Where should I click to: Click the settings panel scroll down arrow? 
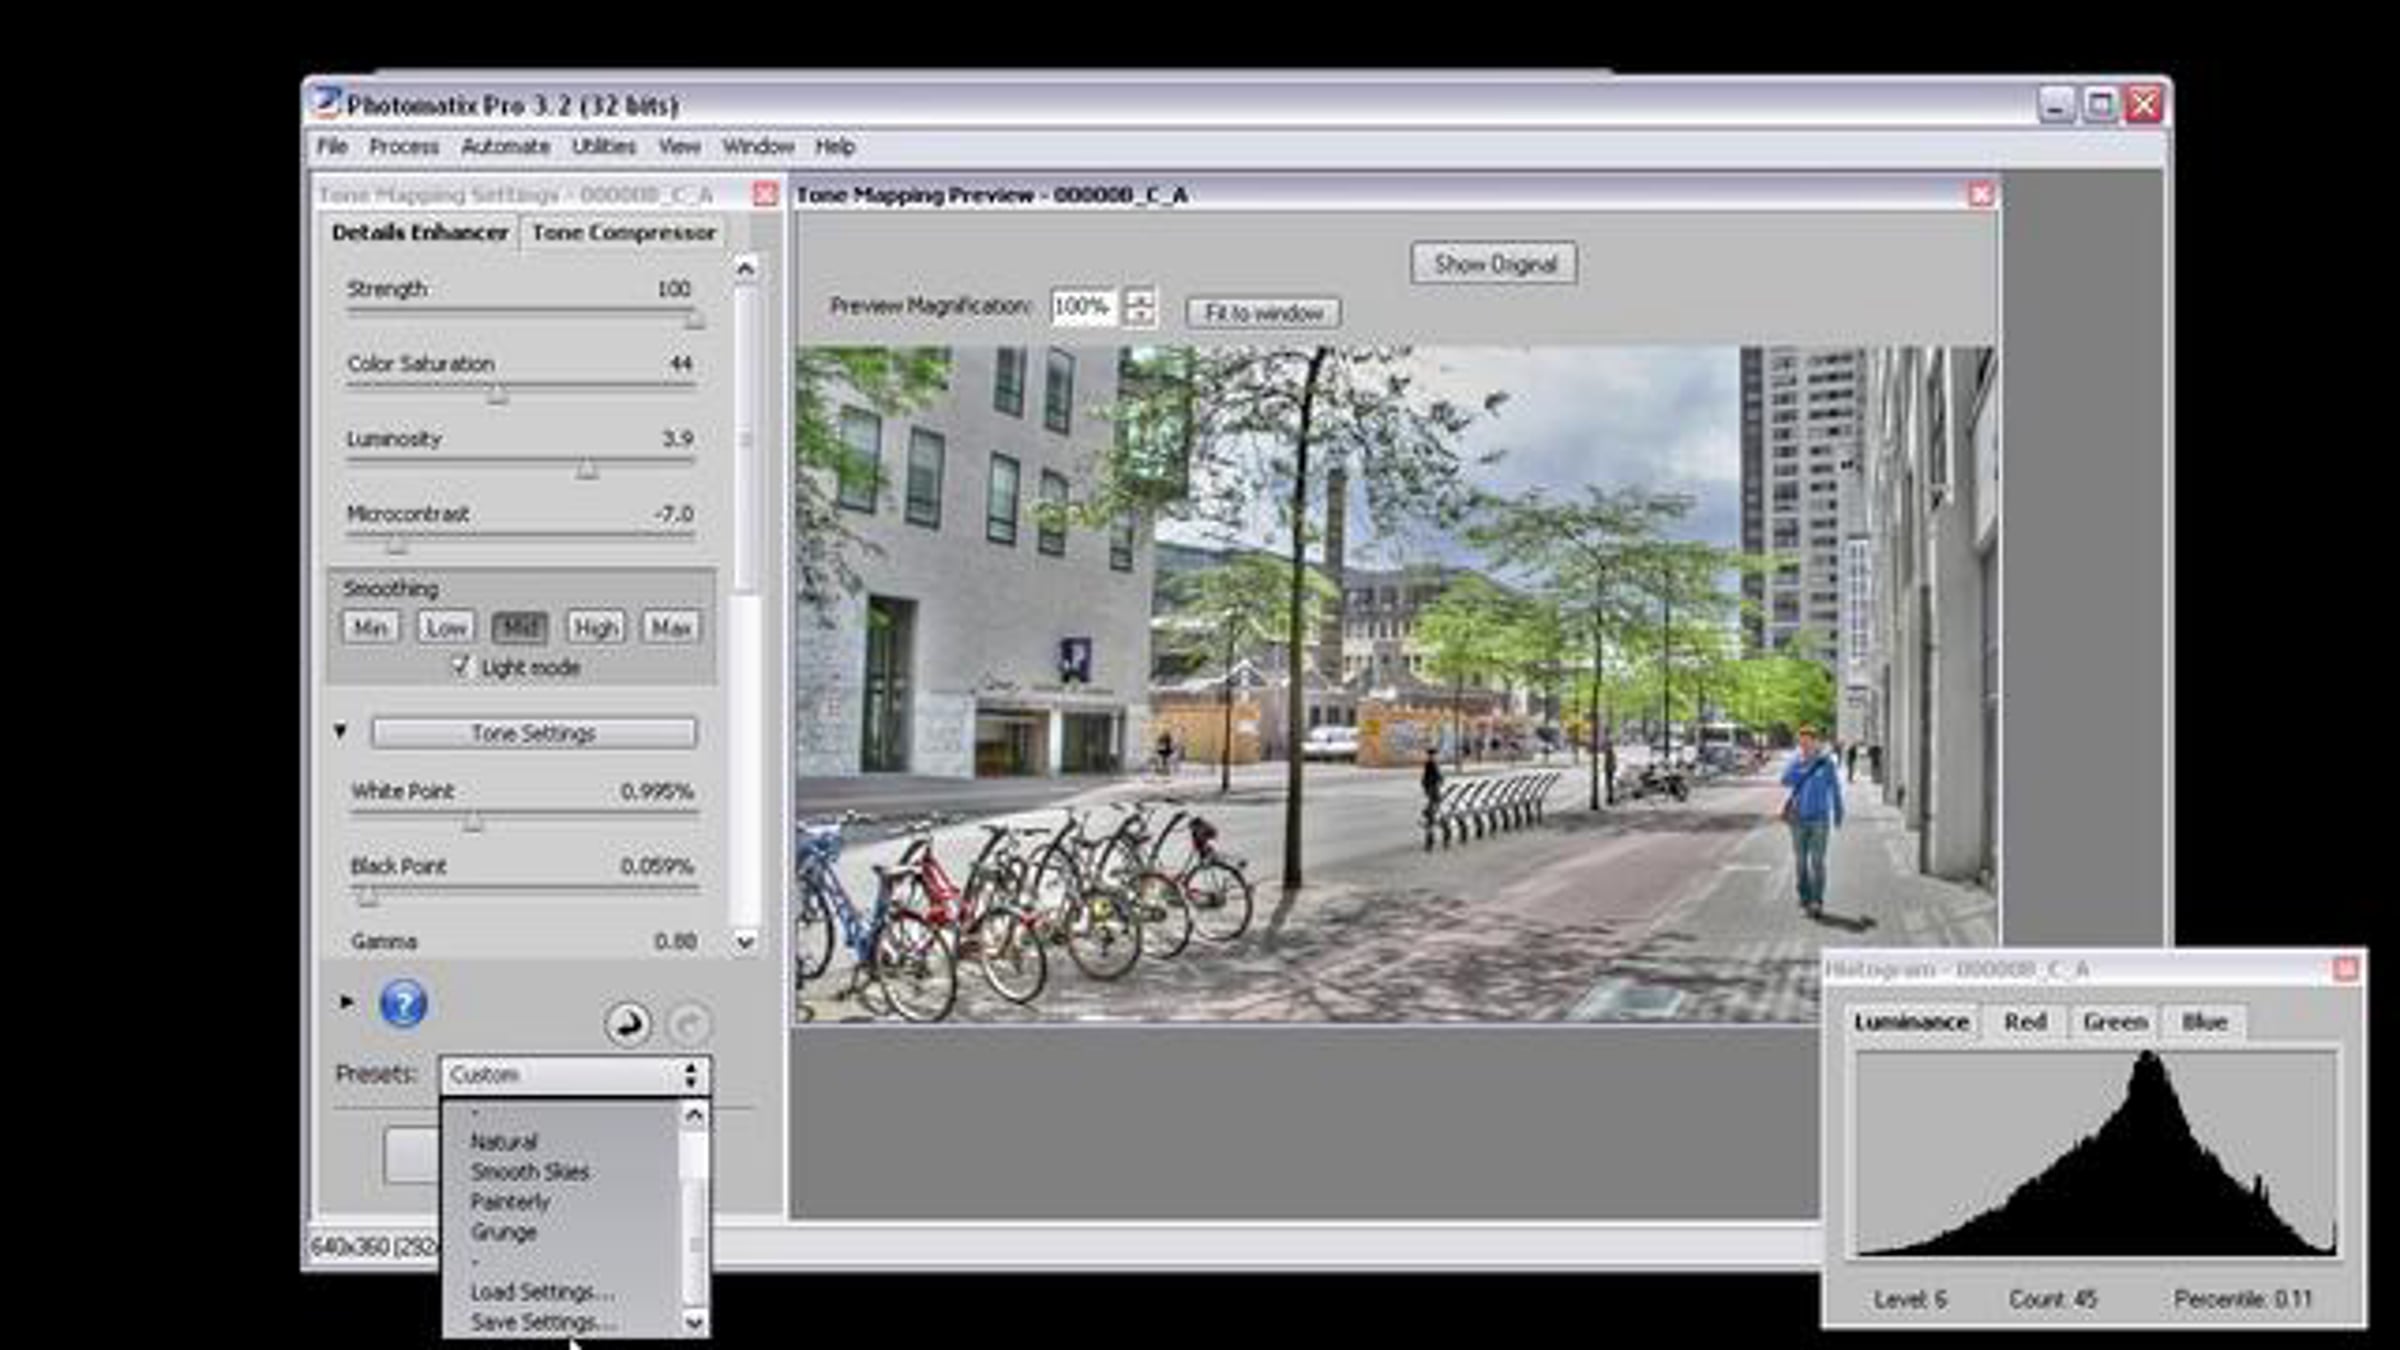click(x=745, y=941)
